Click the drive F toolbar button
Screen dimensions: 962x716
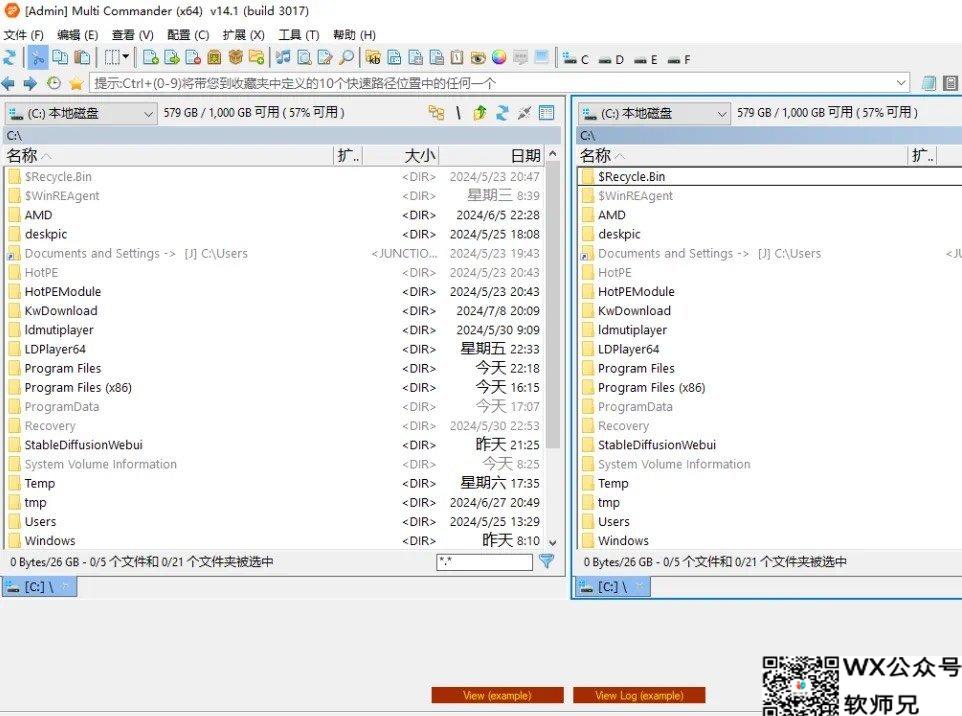tap(679, 59)
